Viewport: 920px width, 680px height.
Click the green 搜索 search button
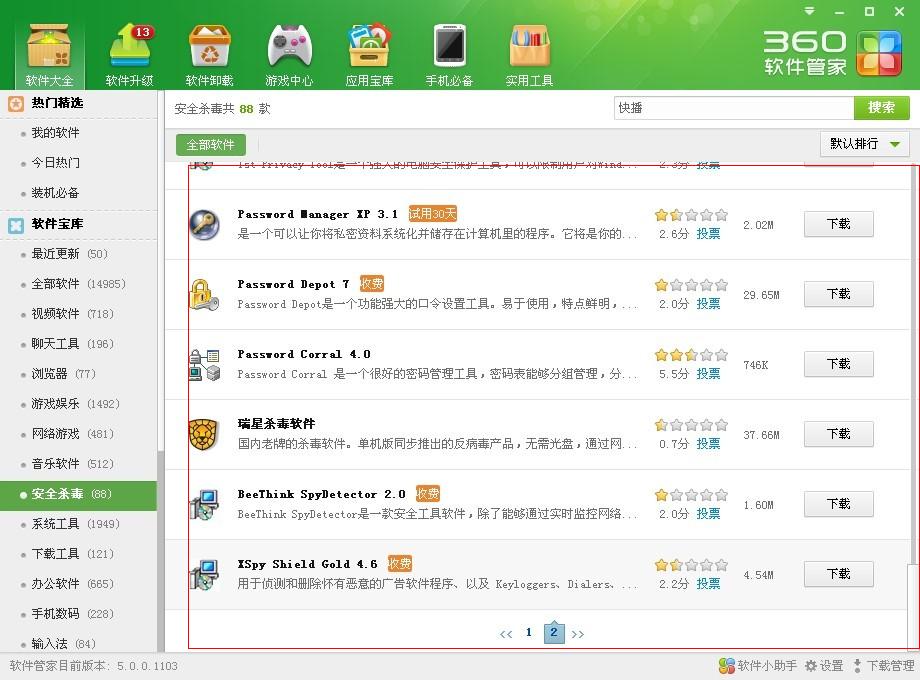[881, 108]
